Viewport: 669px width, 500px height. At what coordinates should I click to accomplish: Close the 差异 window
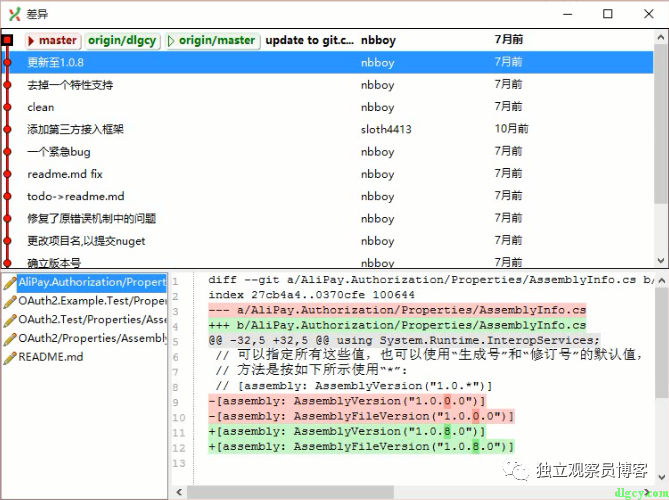point(649,14)
